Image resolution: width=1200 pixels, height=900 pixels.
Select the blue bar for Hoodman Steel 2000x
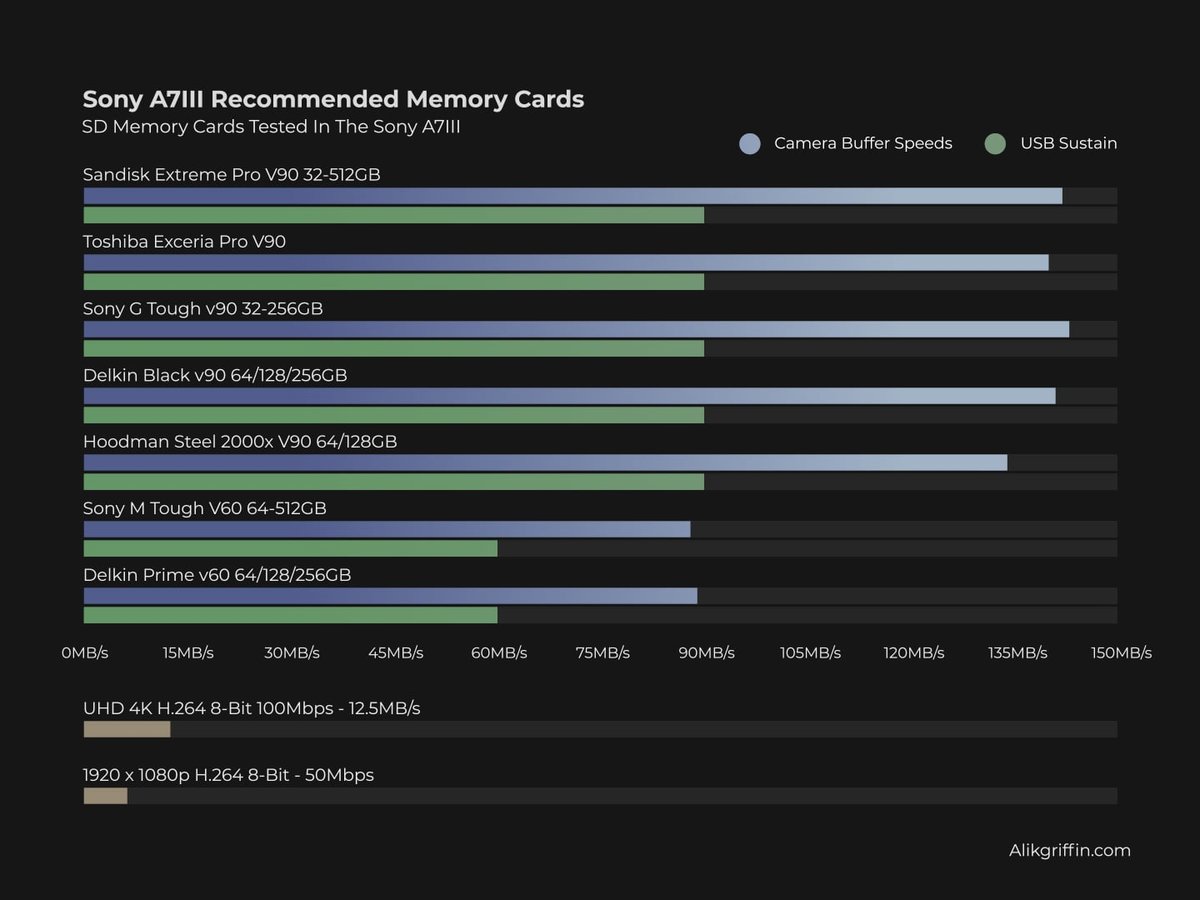tap(545, 462)
